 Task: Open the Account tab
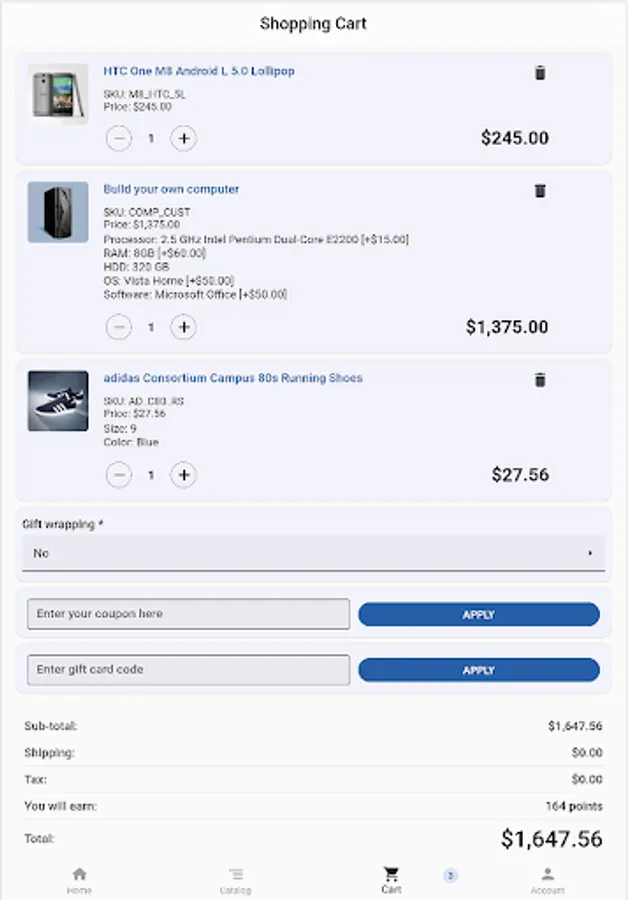click(x=547, y=879)
